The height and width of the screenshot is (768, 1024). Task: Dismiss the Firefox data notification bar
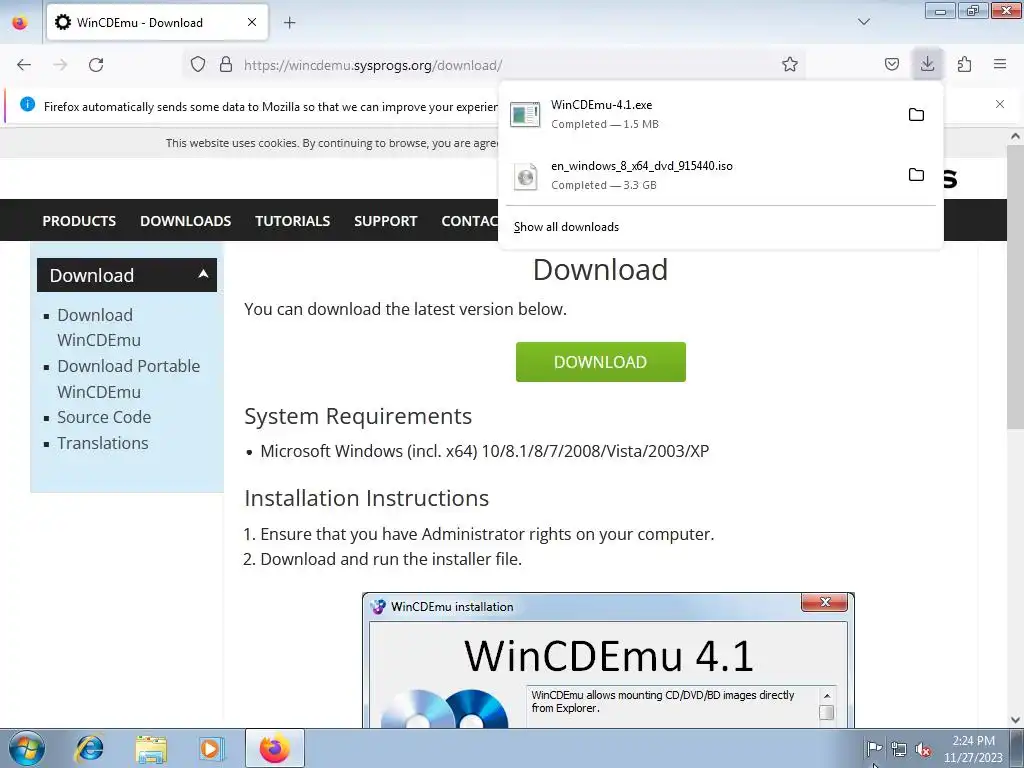[1000, 104]
